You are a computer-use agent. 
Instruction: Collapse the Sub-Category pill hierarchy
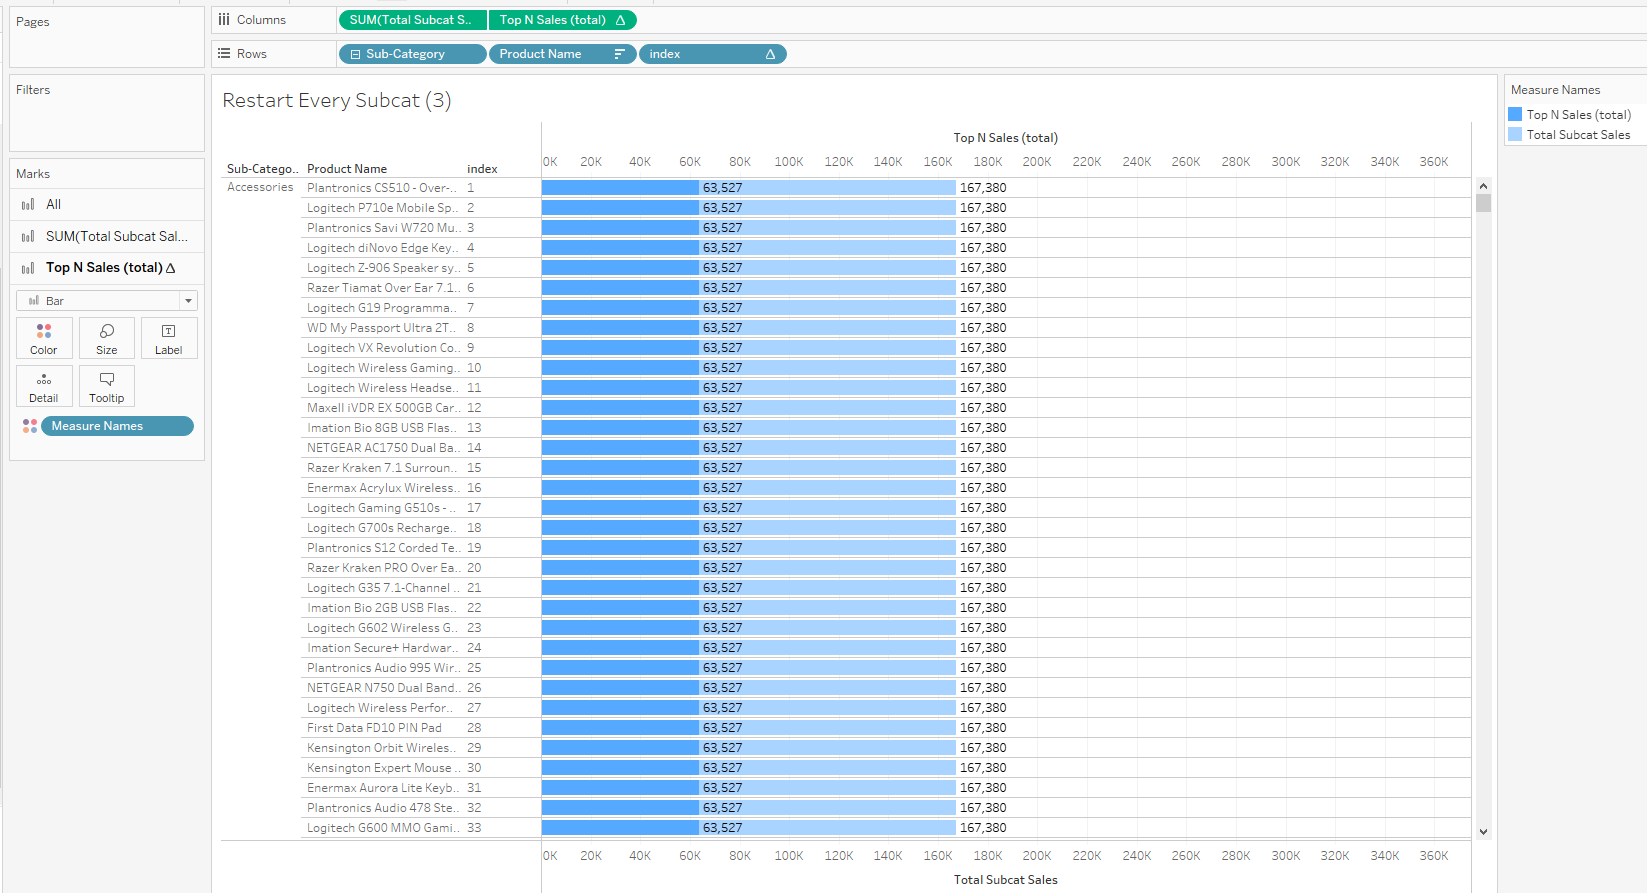tap(355, 54)
